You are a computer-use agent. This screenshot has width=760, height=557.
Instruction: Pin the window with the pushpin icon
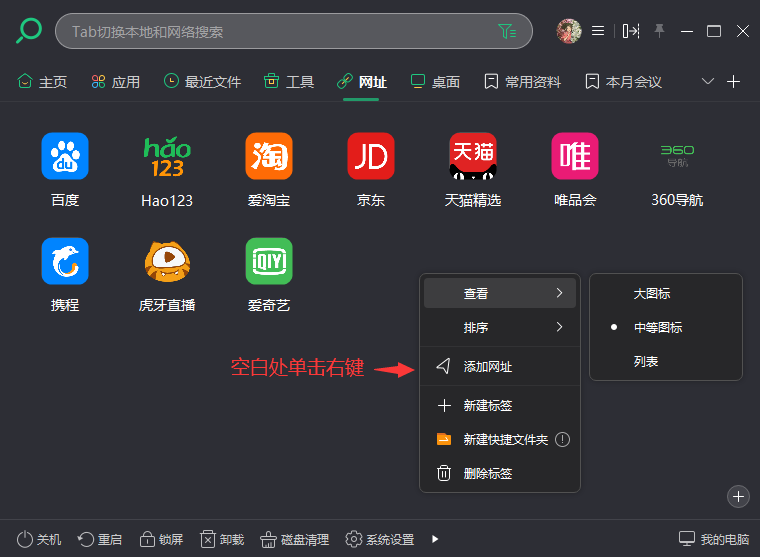(659, 31)
